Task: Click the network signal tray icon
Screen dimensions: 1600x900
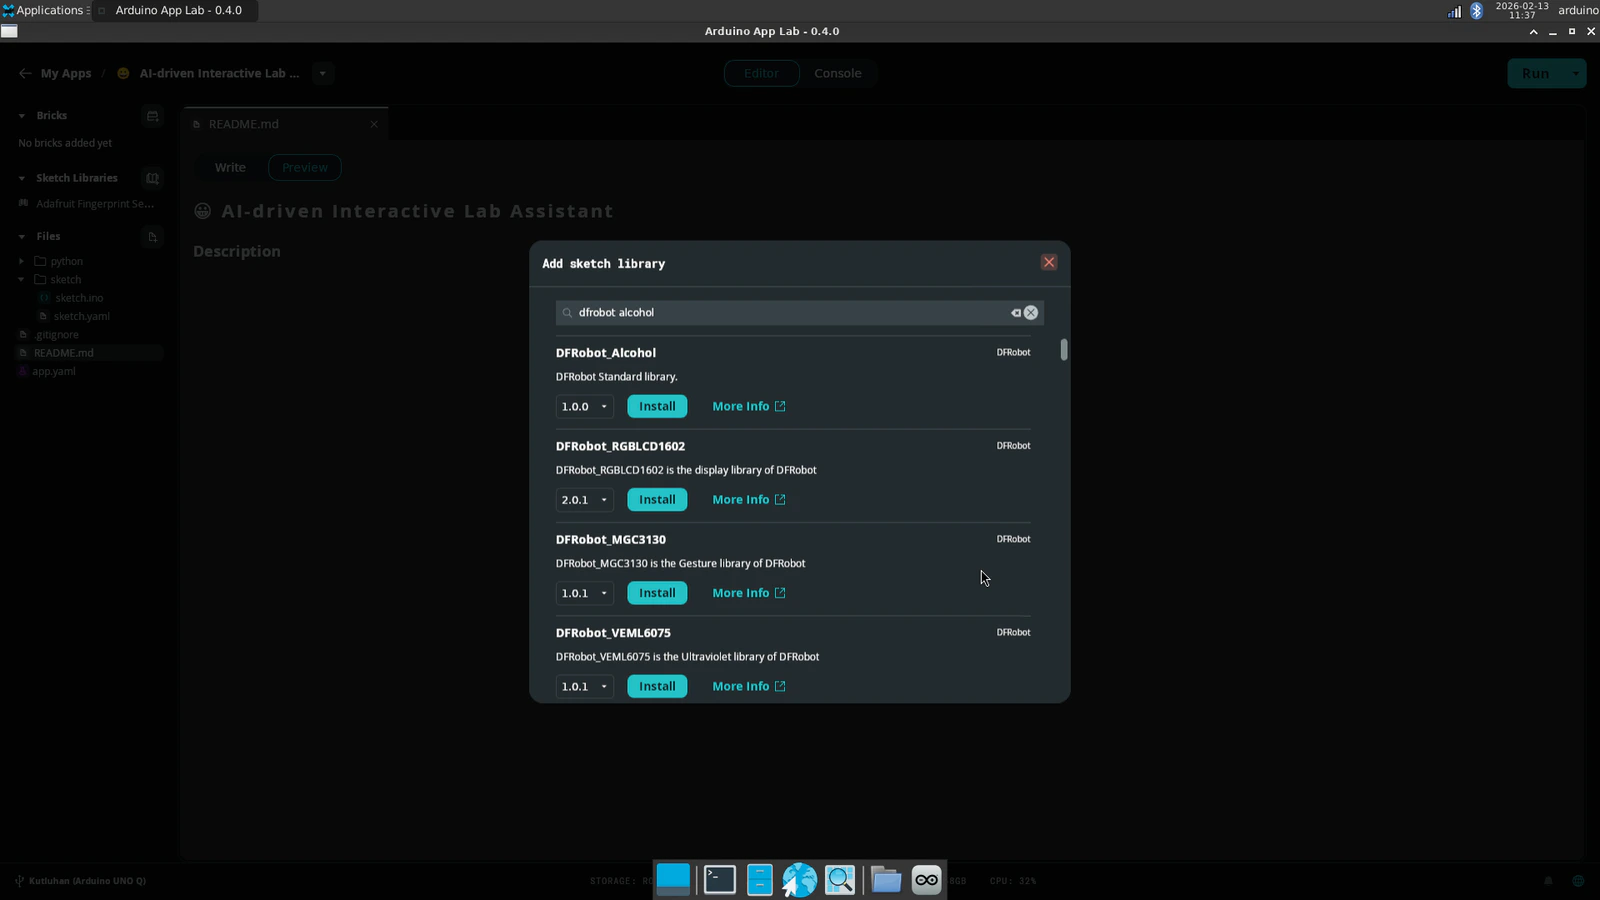Action: [1454, 11]
